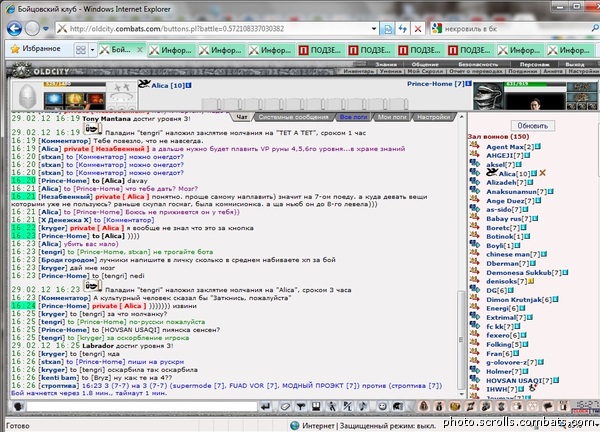Click the IE refresh button

tap(403, 29)
